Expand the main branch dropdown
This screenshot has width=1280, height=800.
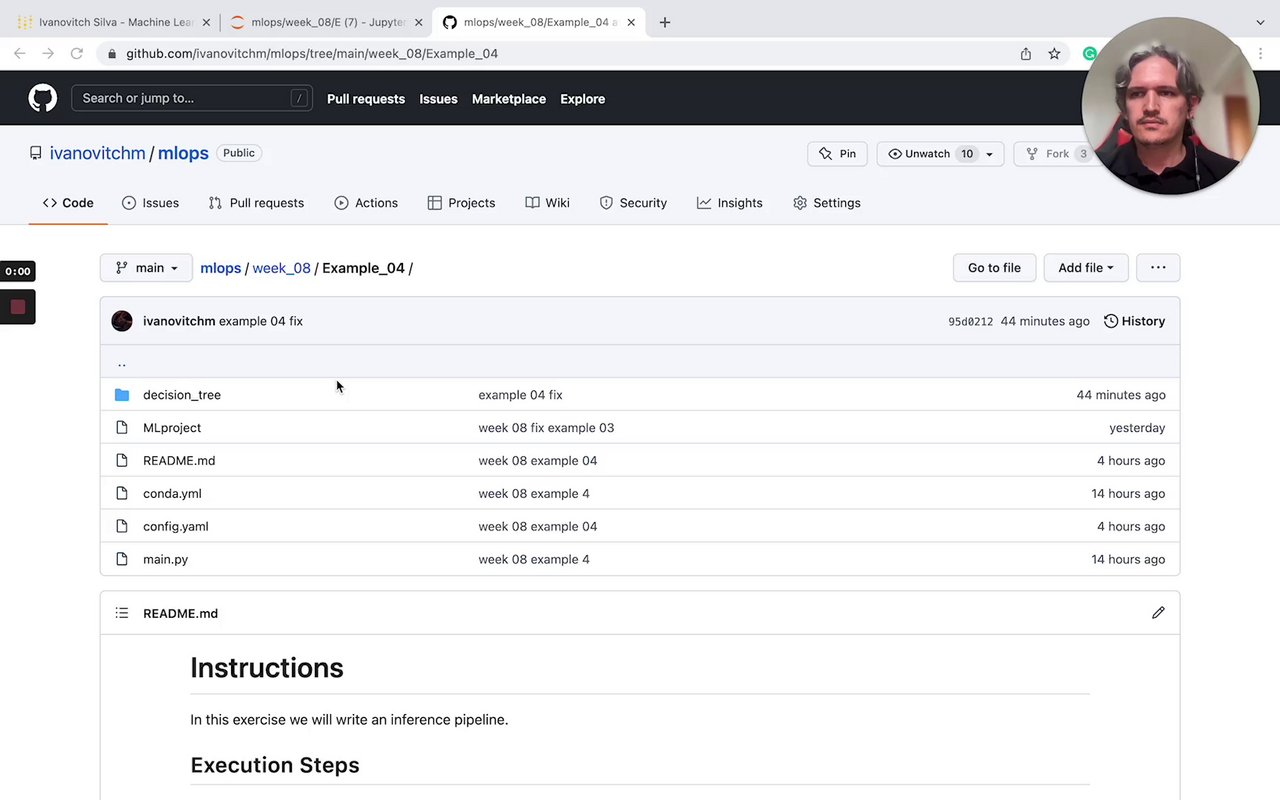click(x=146, y=268)
